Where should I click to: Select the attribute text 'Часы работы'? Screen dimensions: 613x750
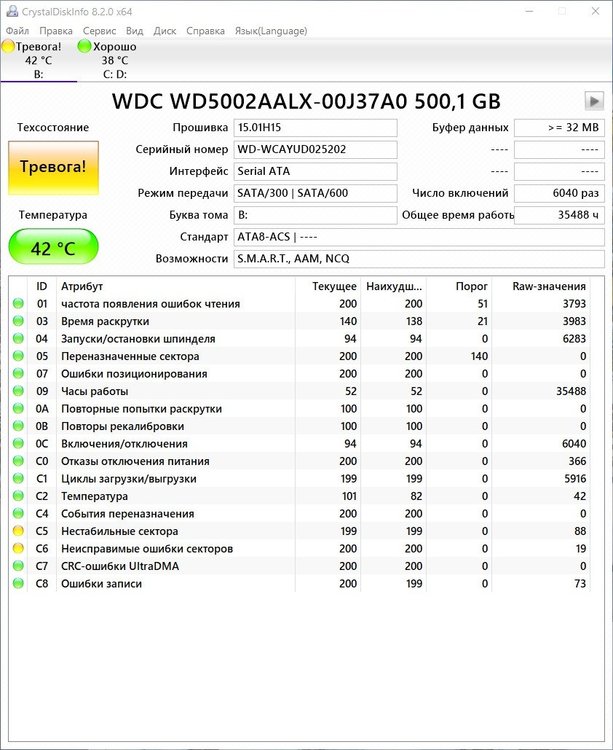pyautogui.click(x=95, y=391)
